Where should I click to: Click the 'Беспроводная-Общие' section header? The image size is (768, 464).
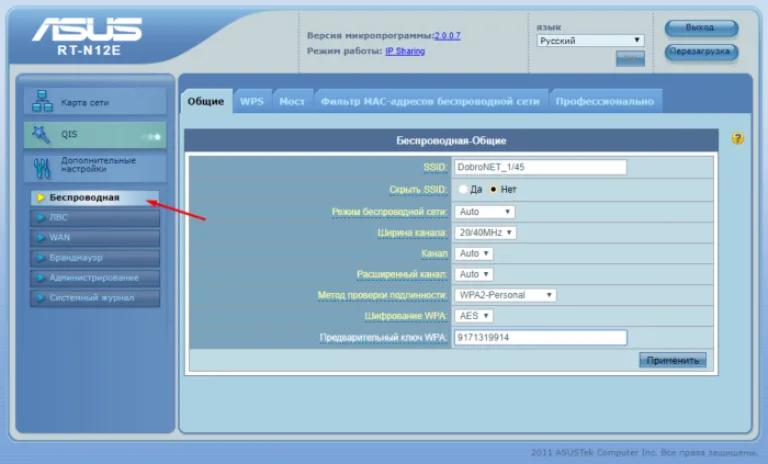[451, 141]
